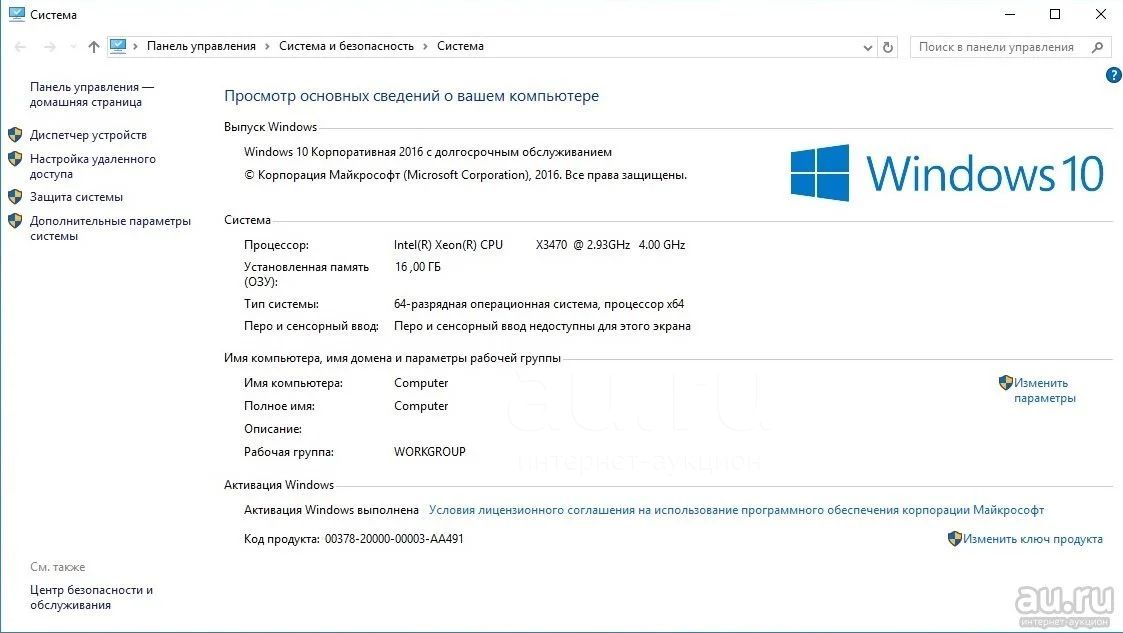This screenshot has height=633, width=1123.
Task: Click 'Изменить ключ продукта' link
Action: click(1033, 539)
